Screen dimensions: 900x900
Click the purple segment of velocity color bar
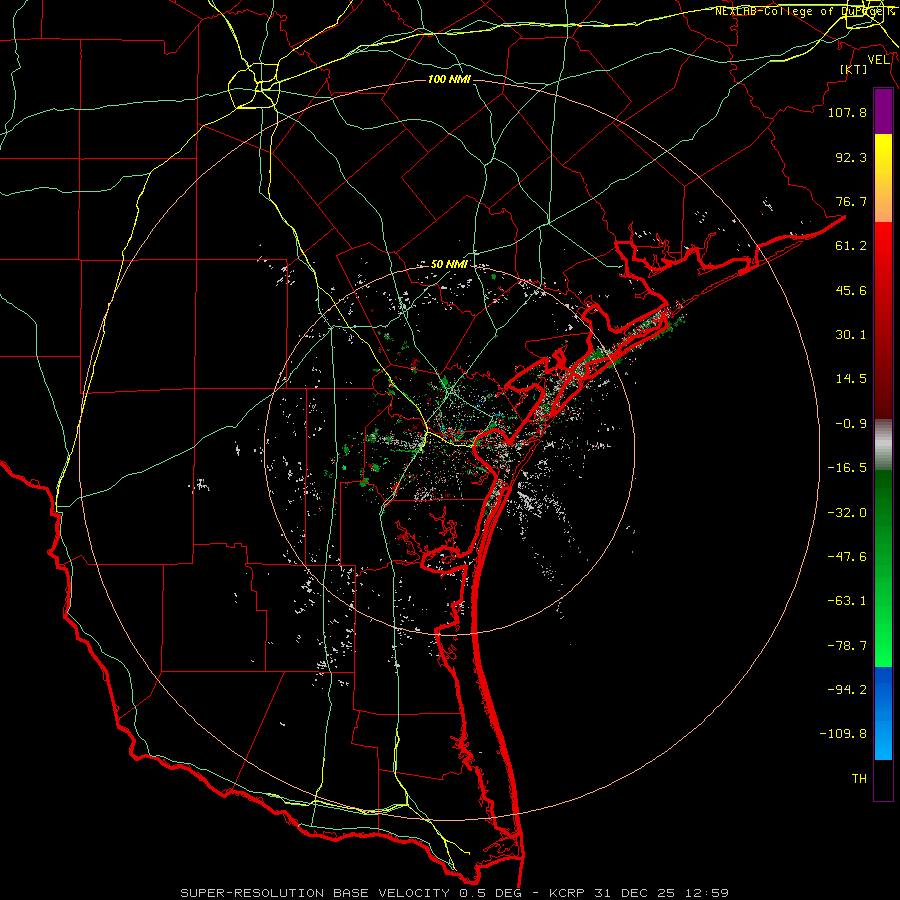(x=883, y=112)
